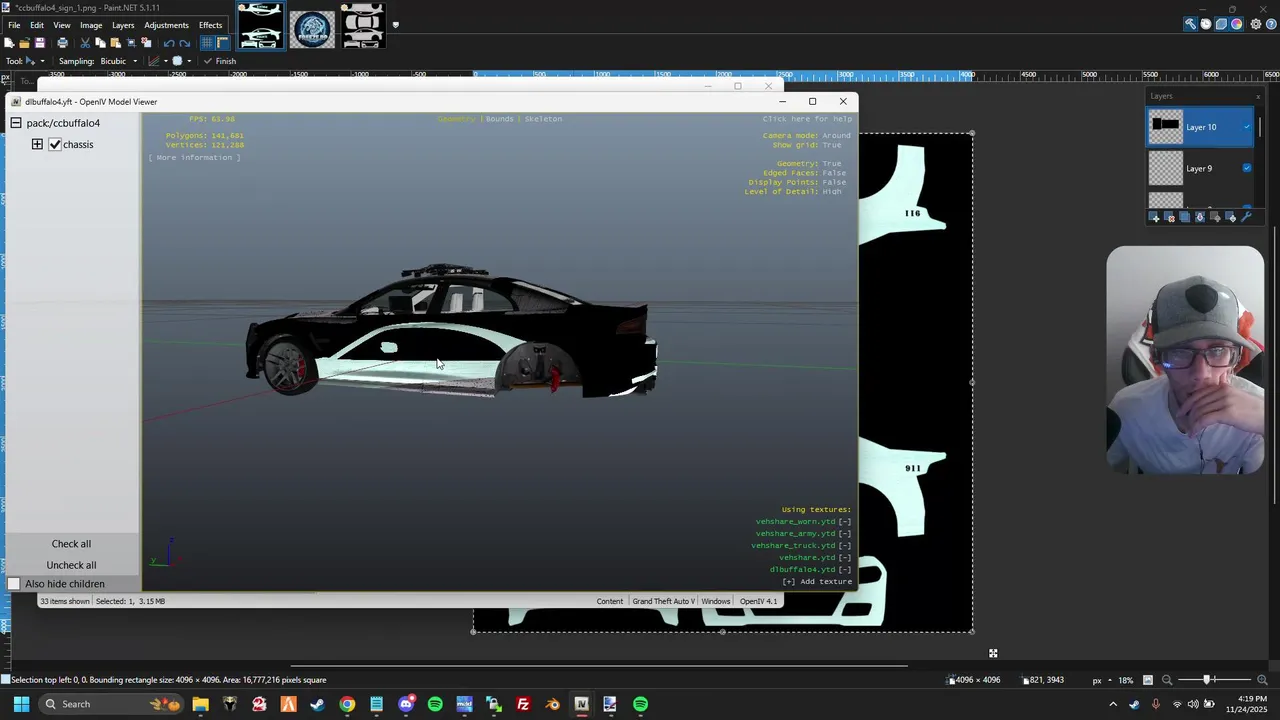Remove the dlbuffalo4.ytd texture
The image size is (1280, 720).
[845, 570]
